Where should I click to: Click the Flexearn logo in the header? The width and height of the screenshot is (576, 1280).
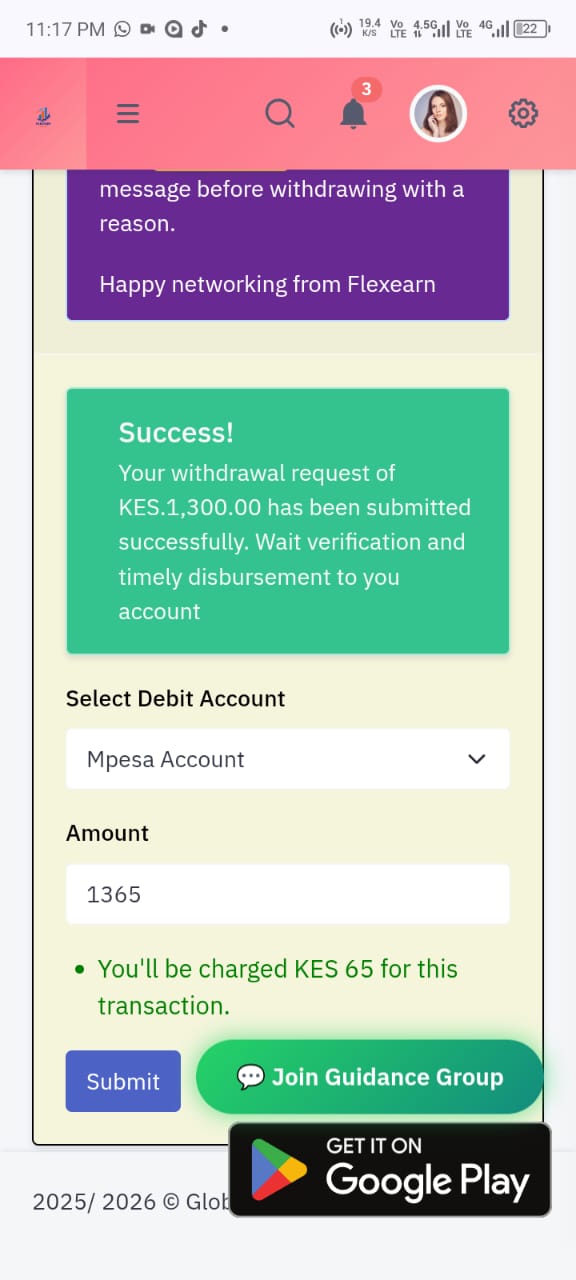tap(43, 113)
